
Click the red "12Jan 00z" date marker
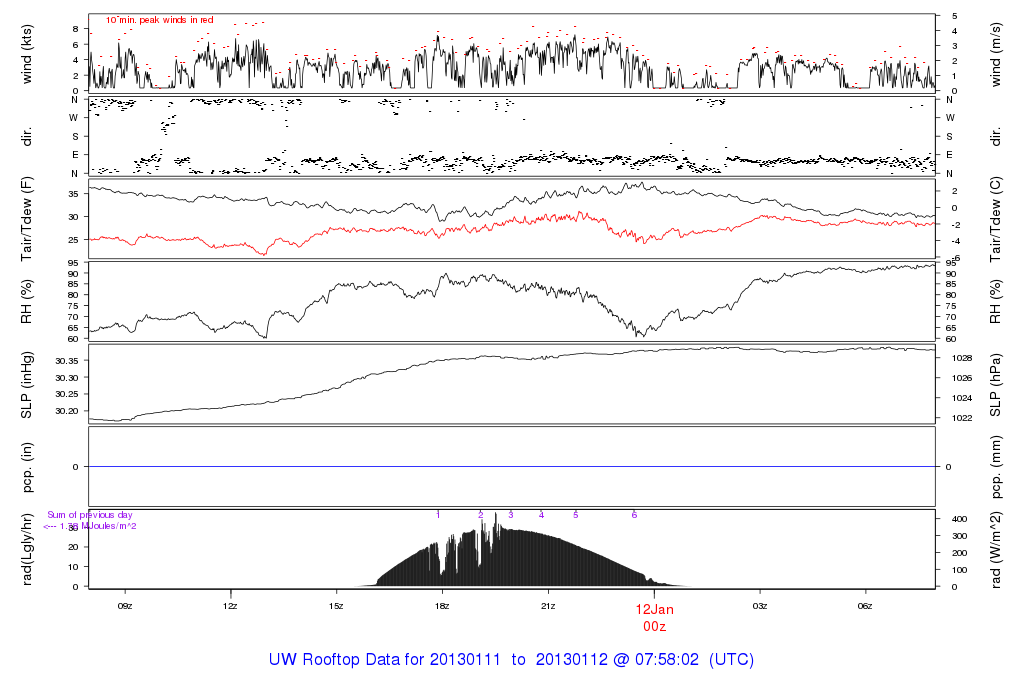(654, 615)
